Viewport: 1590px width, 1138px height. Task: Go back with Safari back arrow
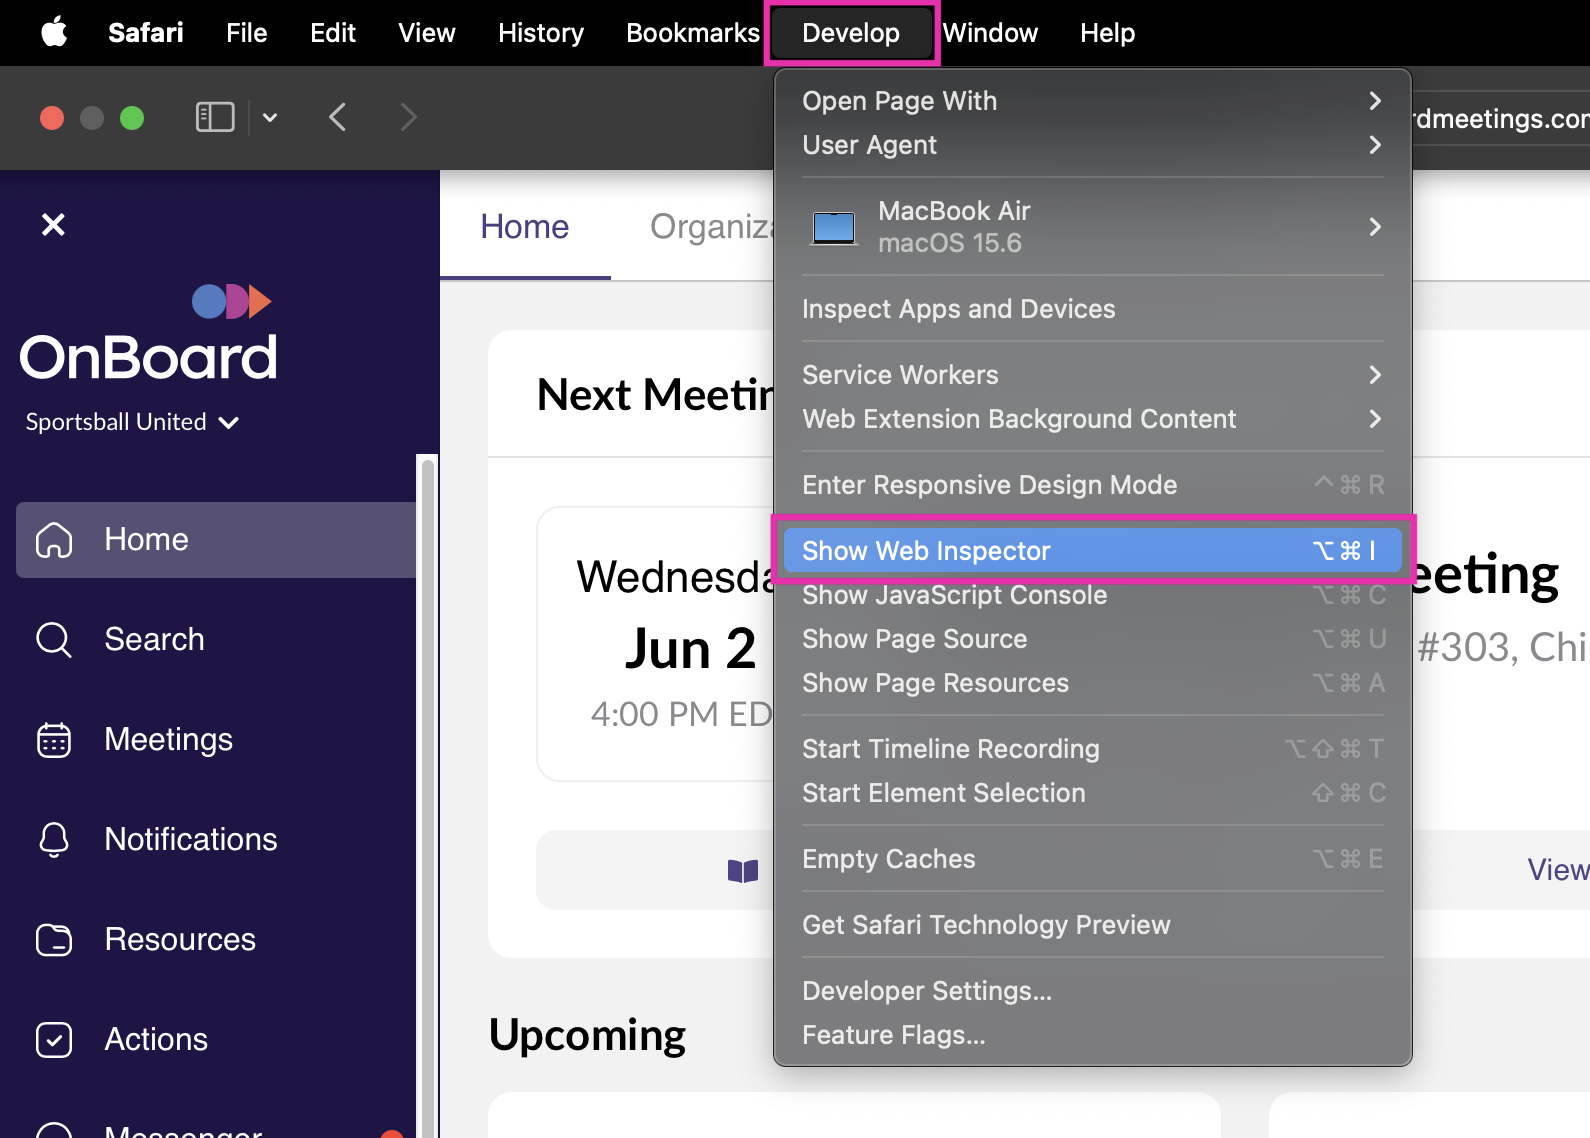338,118
